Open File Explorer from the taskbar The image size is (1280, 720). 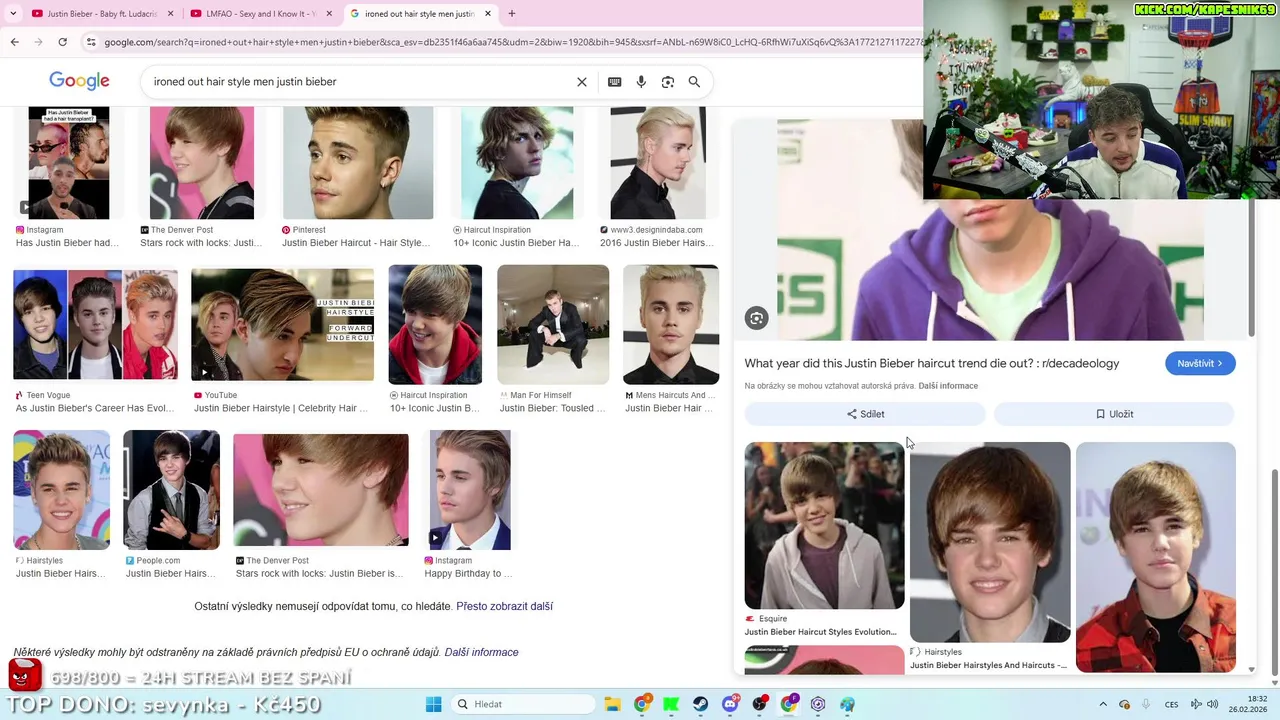612,704
